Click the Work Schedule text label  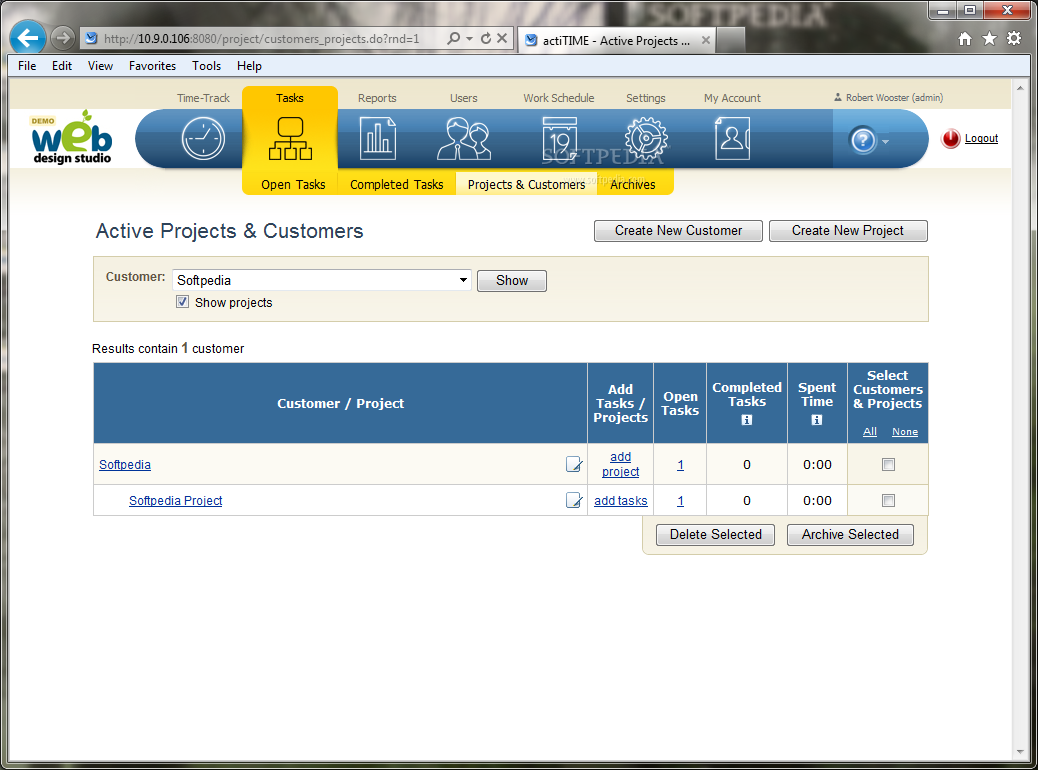tap(559, 98)
